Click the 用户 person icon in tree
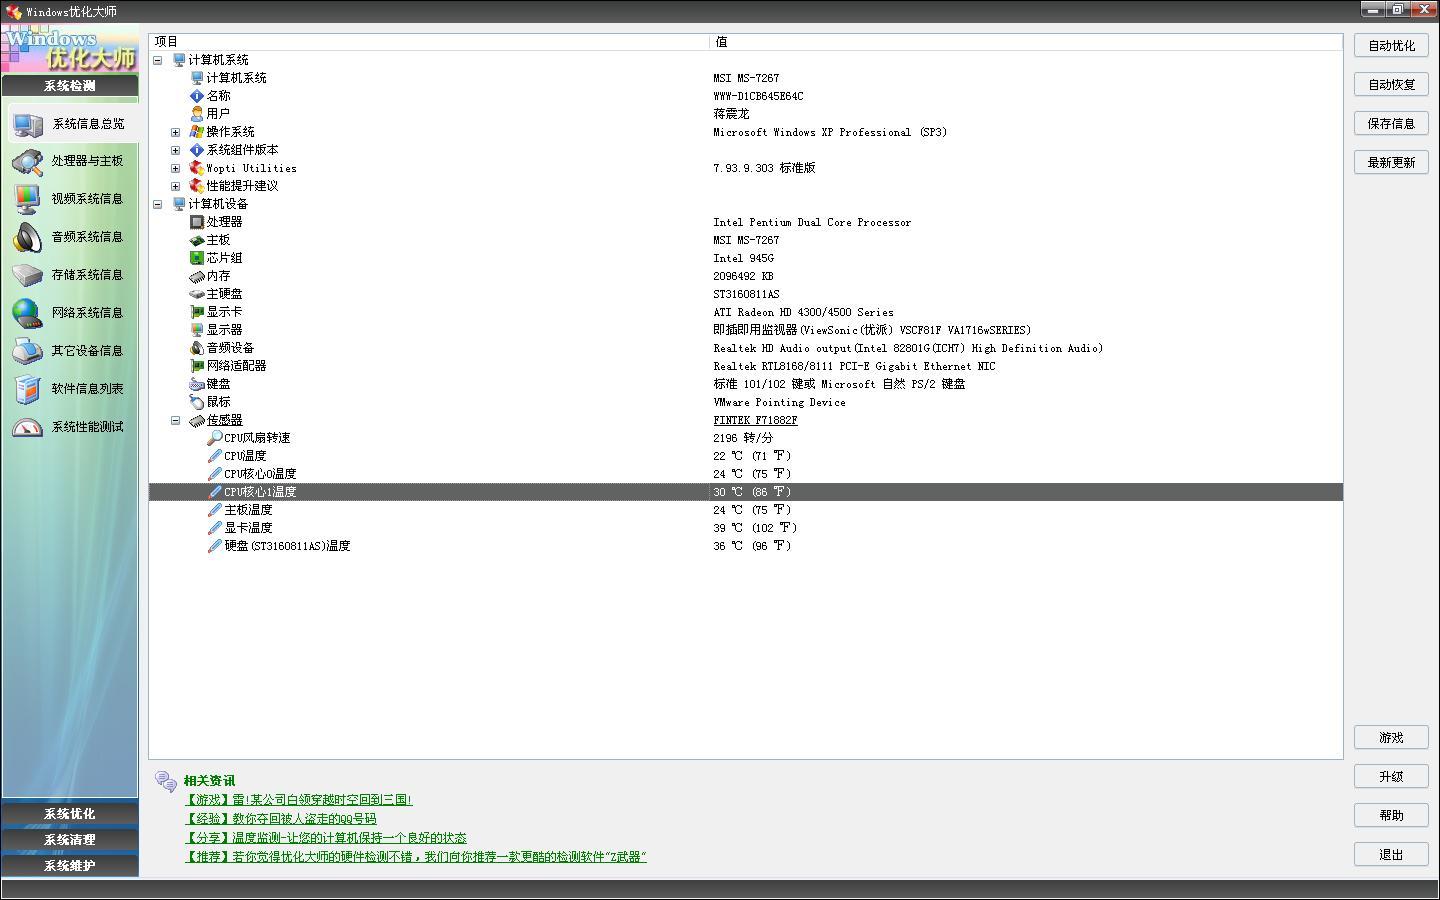 [x=197, y=114]
